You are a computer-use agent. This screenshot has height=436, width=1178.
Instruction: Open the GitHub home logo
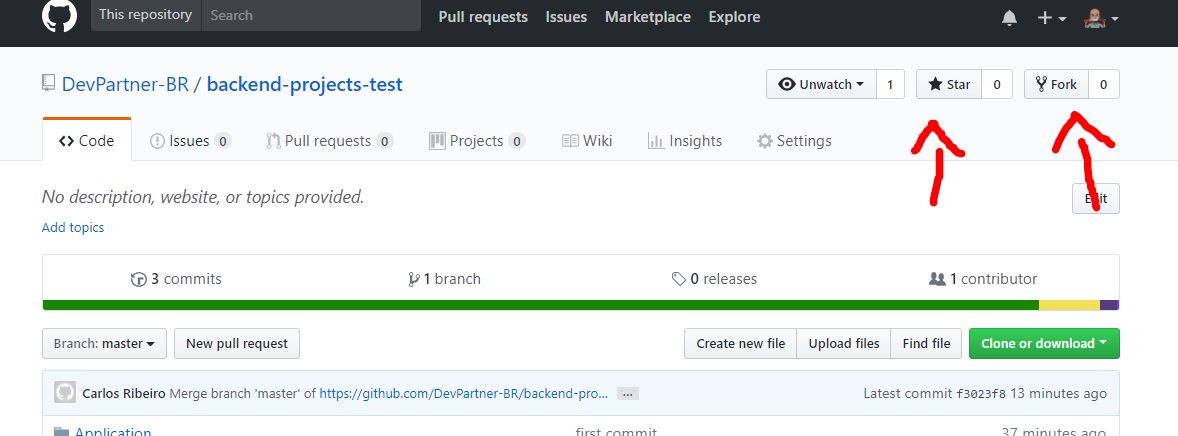[x=59, y=15]
